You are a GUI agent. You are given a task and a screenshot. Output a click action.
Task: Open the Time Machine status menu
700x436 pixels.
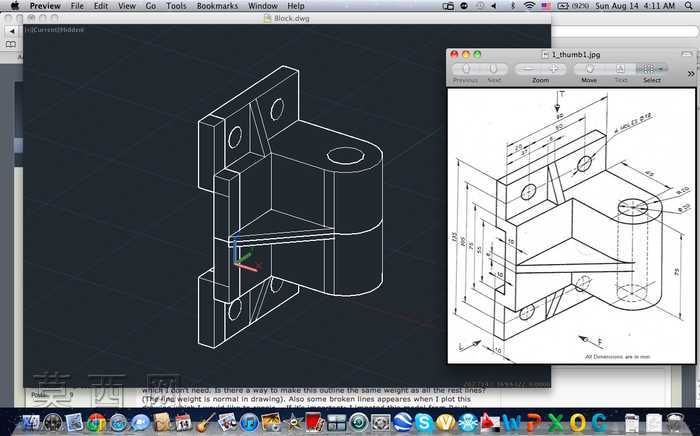pyautogui.click(x=480, y=6)
